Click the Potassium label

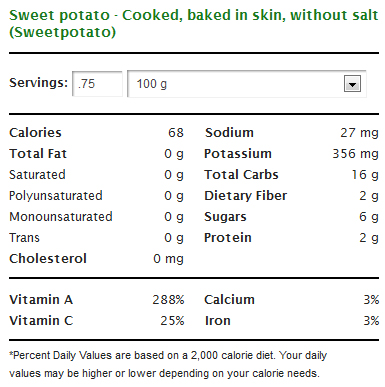[238, 154]
